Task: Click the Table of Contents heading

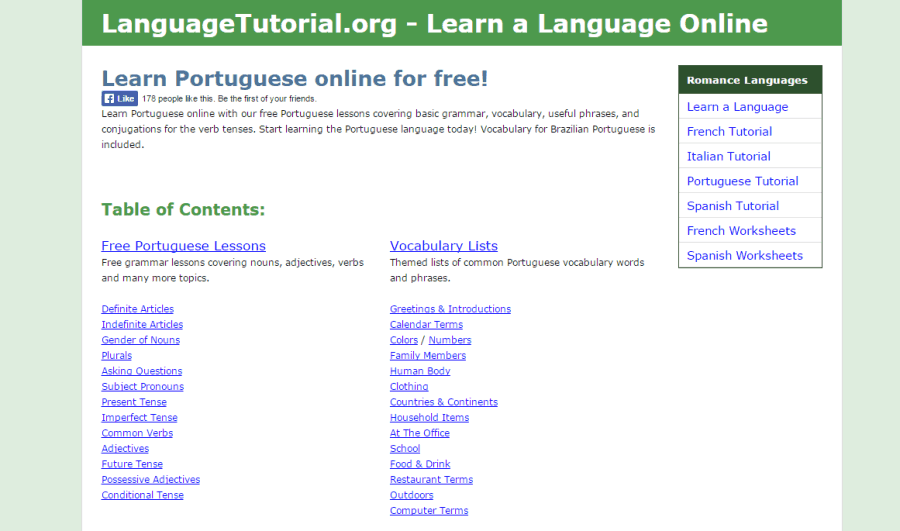Action: (x=184, y=210)
